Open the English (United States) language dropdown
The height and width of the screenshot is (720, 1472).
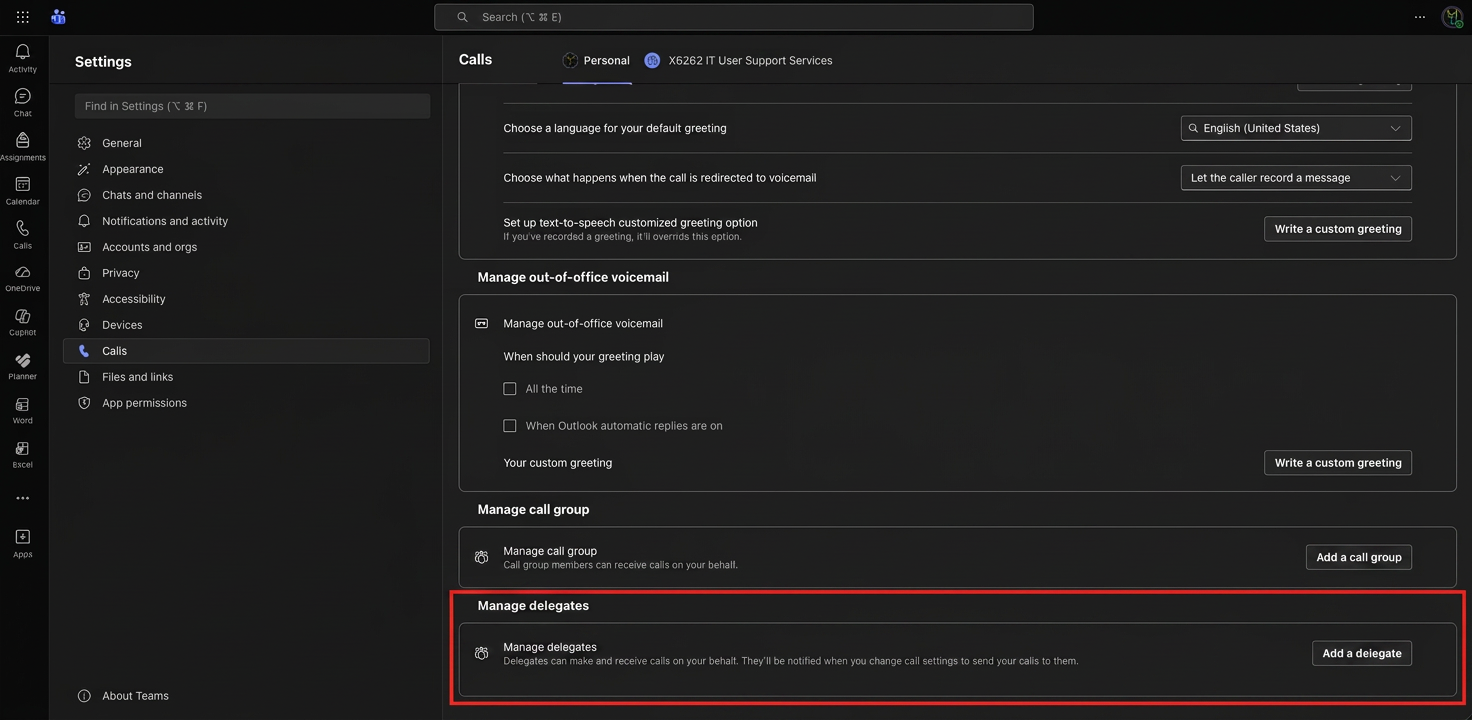coord(1296,128)
